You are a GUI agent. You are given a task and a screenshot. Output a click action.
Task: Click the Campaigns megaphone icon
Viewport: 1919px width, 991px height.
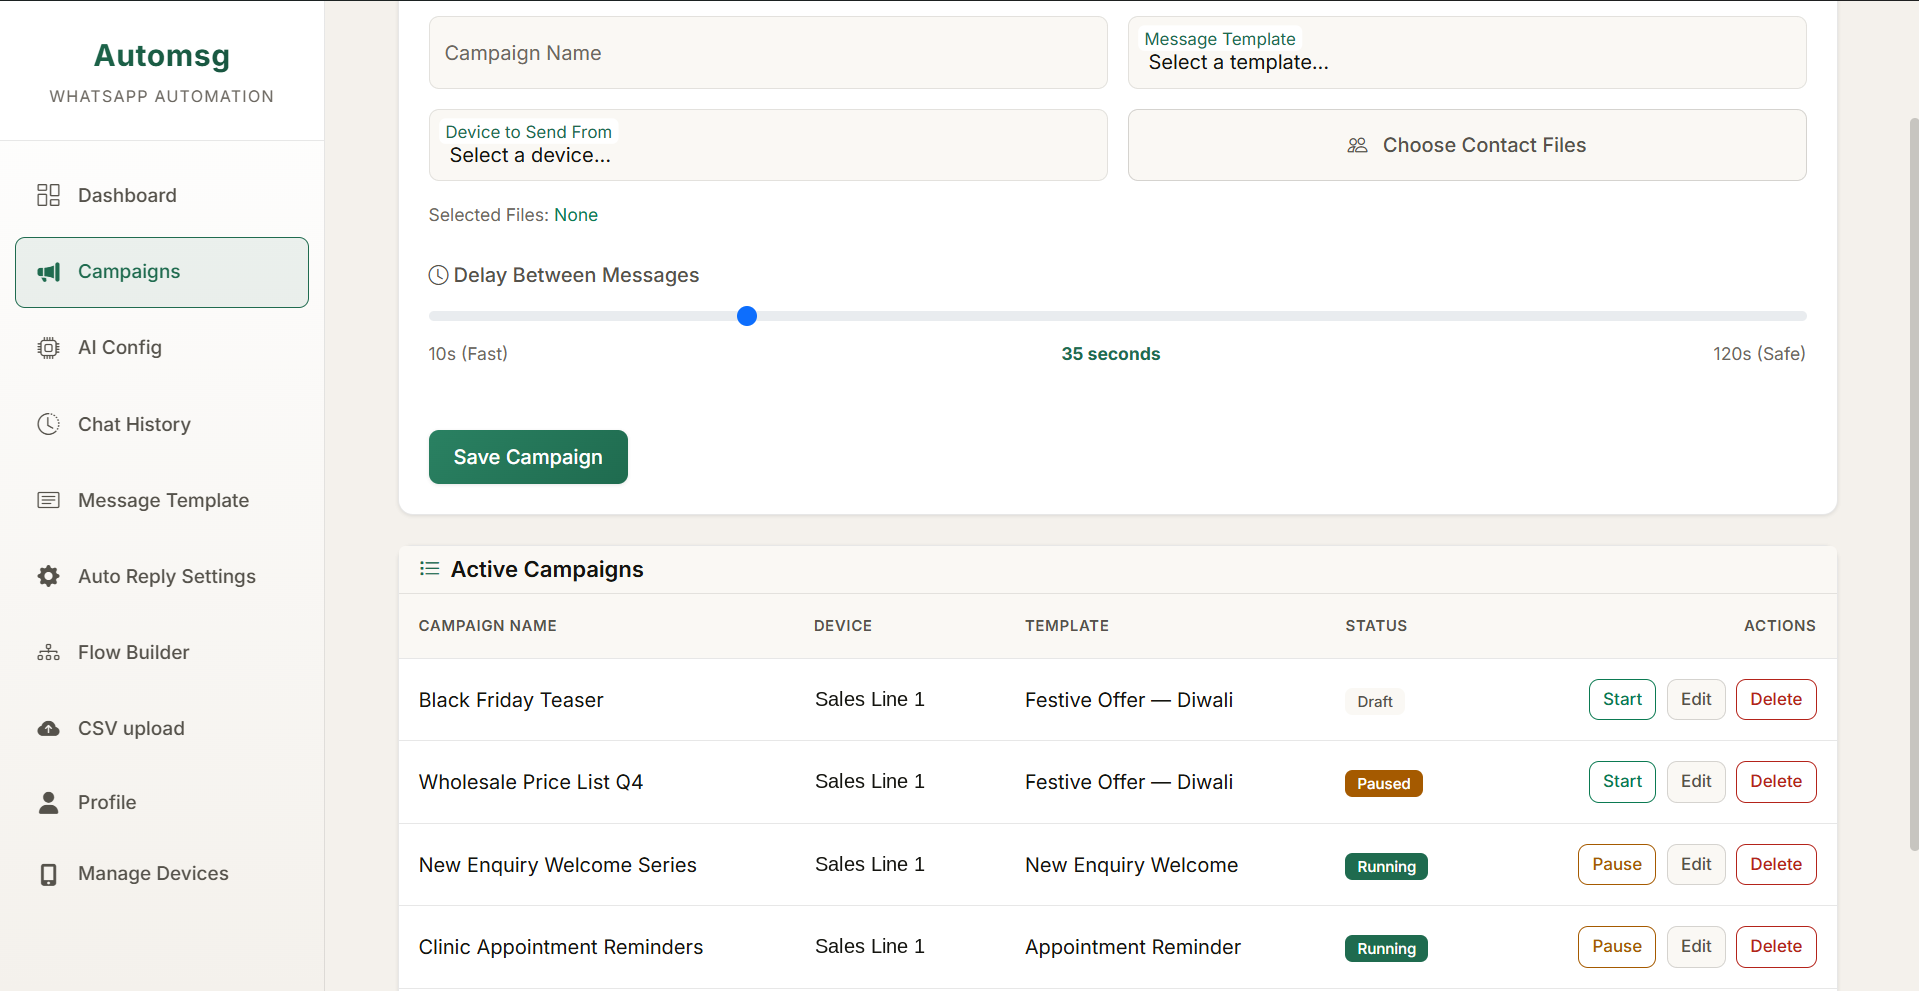click(x=48, y=272)
